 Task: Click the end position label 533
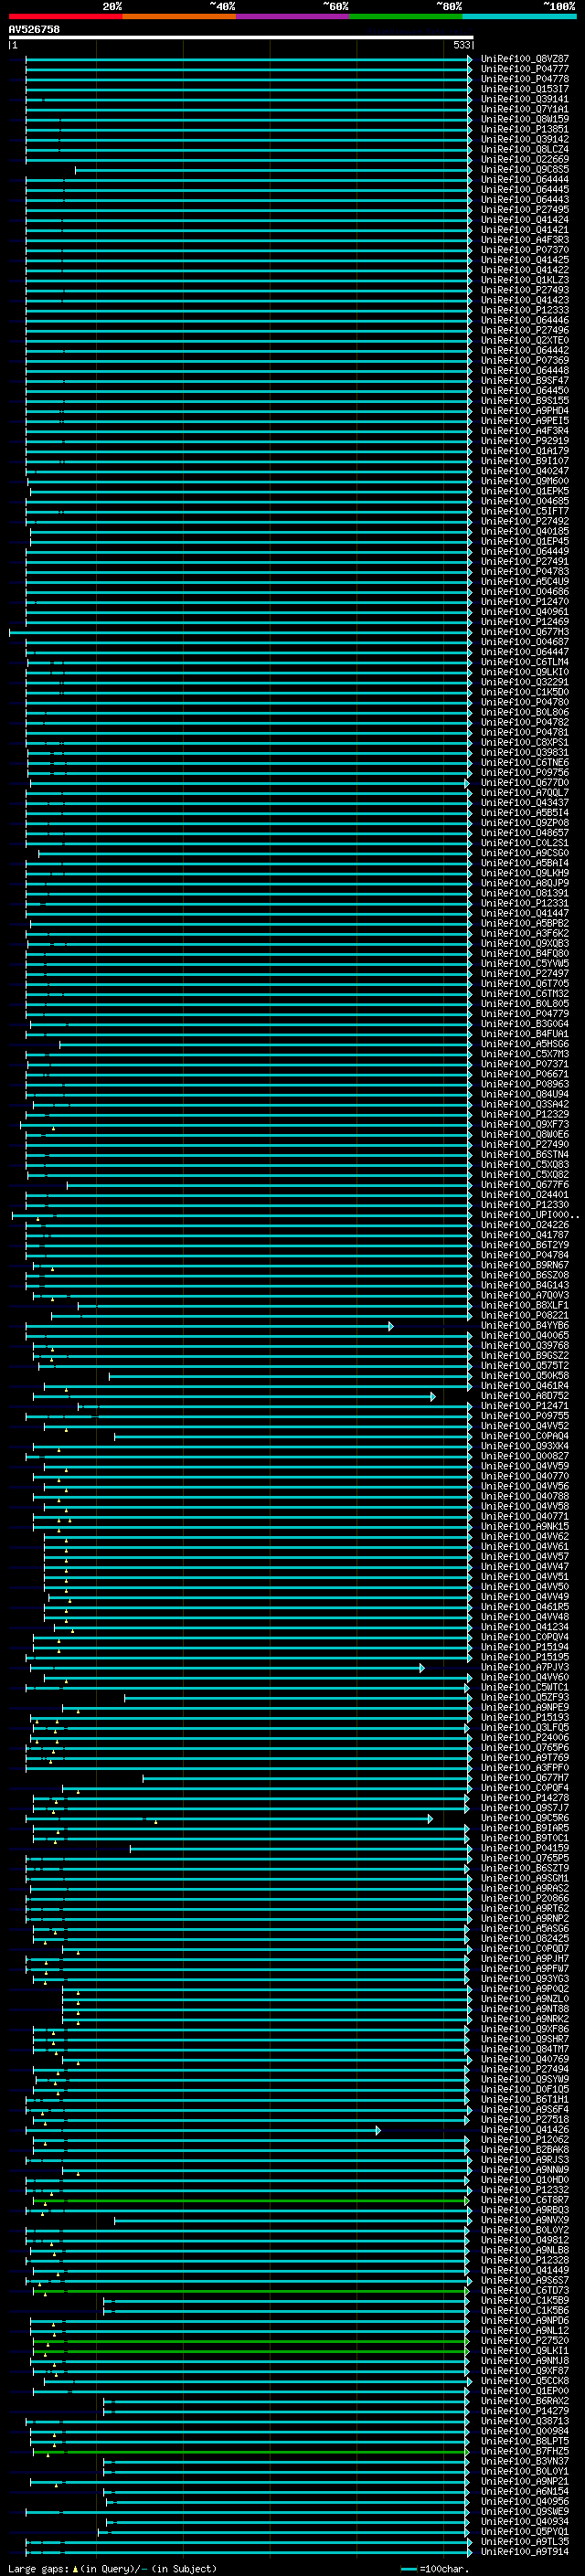[461, 45]
